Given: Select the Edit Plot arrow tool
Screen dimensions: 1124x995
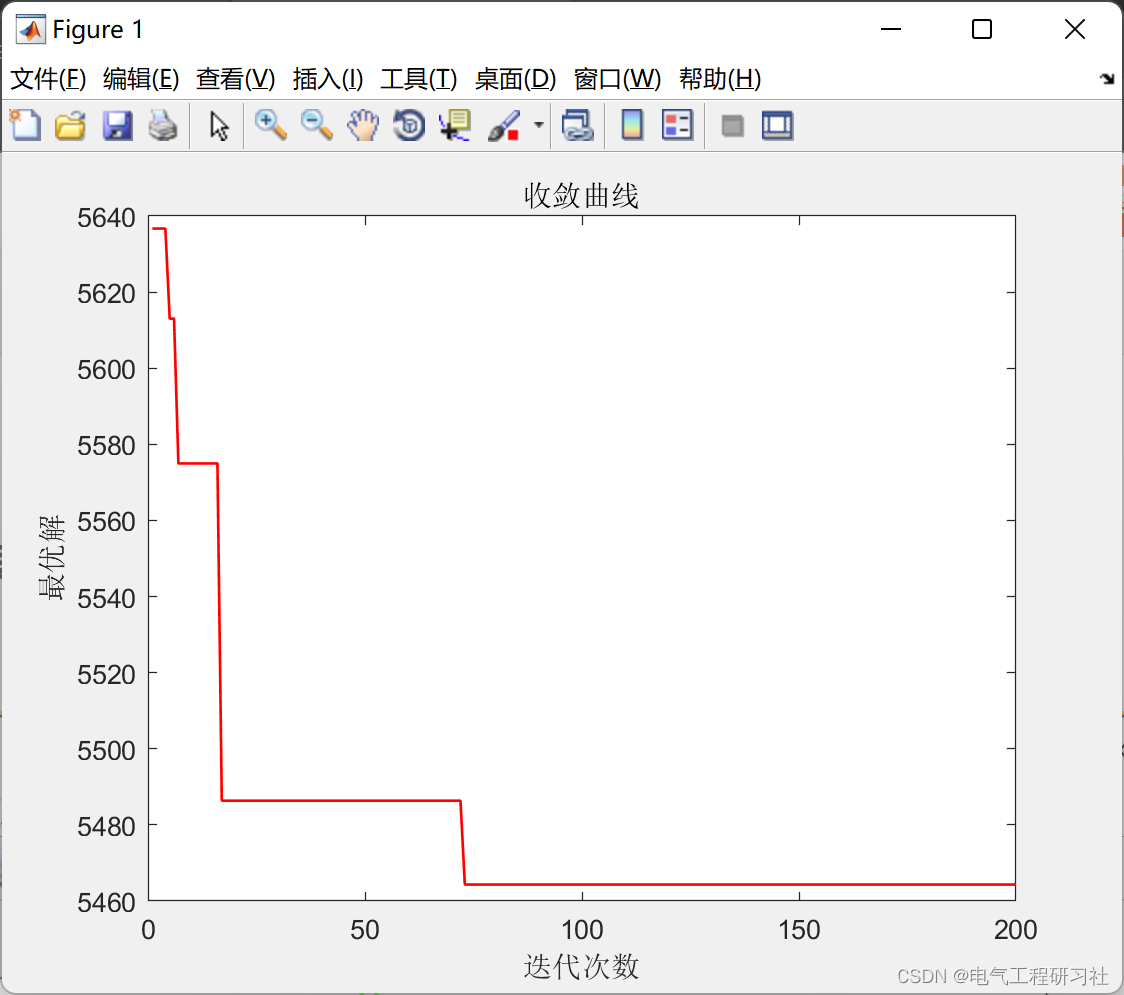Looking at the screenshot, I should [219, 126].
